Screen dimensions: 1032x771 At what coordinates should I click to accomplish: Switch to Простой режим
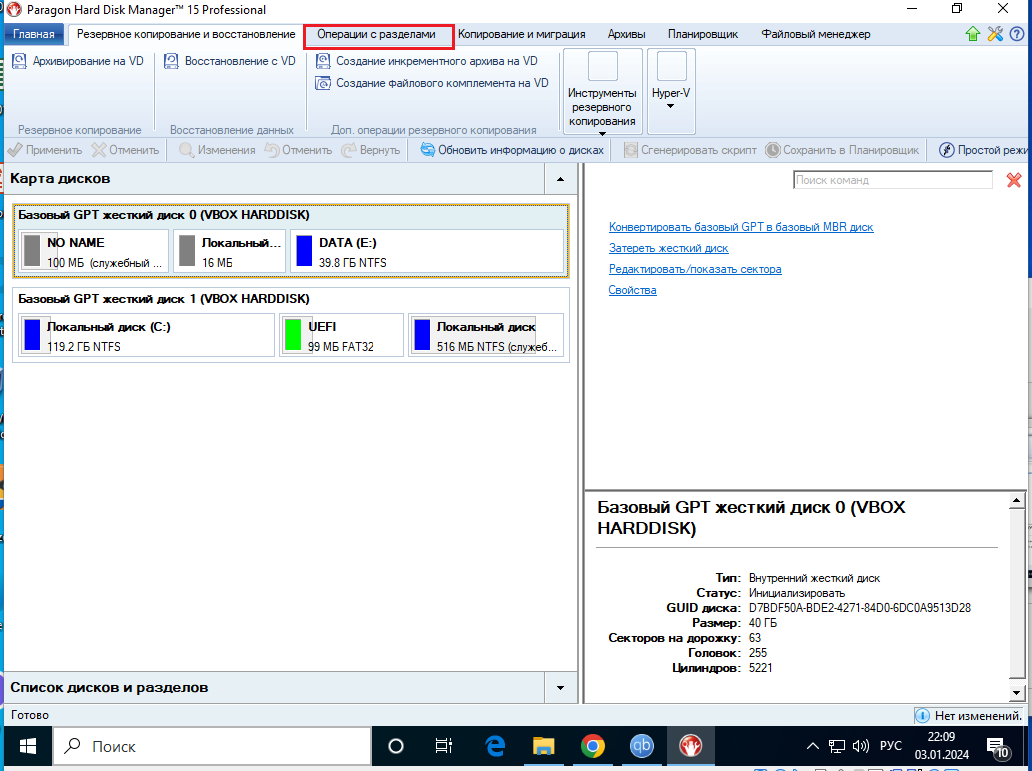pos(983,150)
